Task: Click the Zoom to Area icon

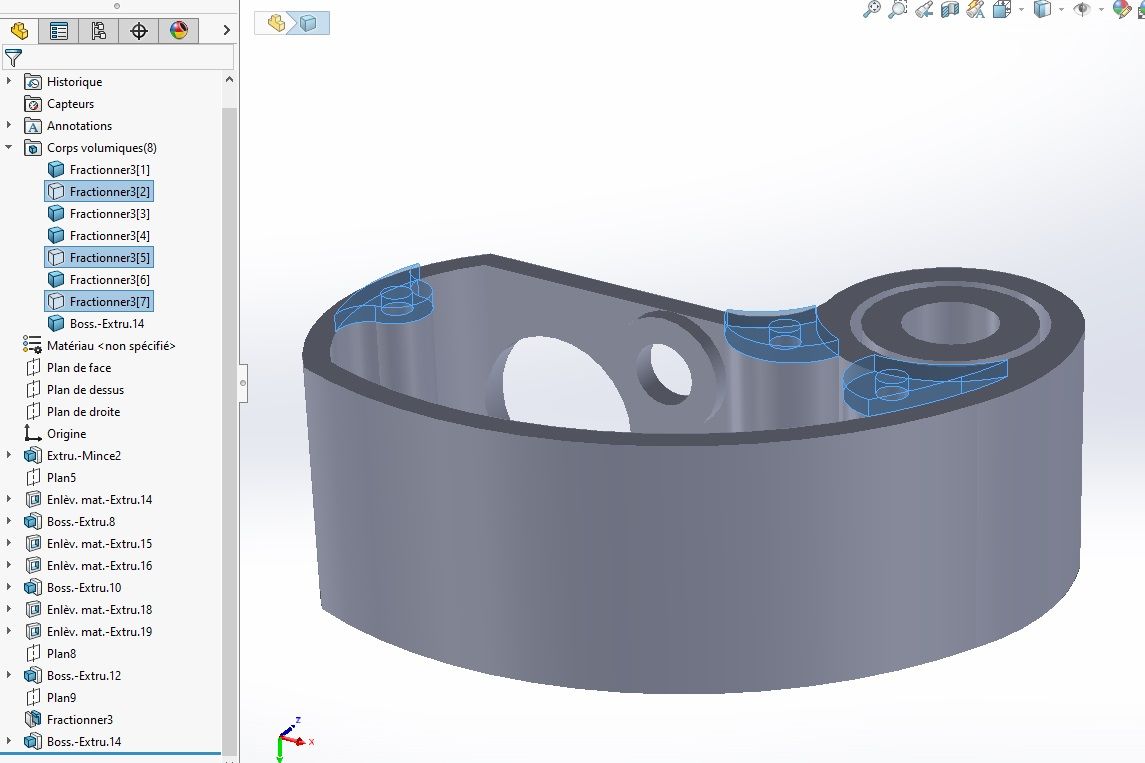Action: pyautogui.click(x=898, y=9)
